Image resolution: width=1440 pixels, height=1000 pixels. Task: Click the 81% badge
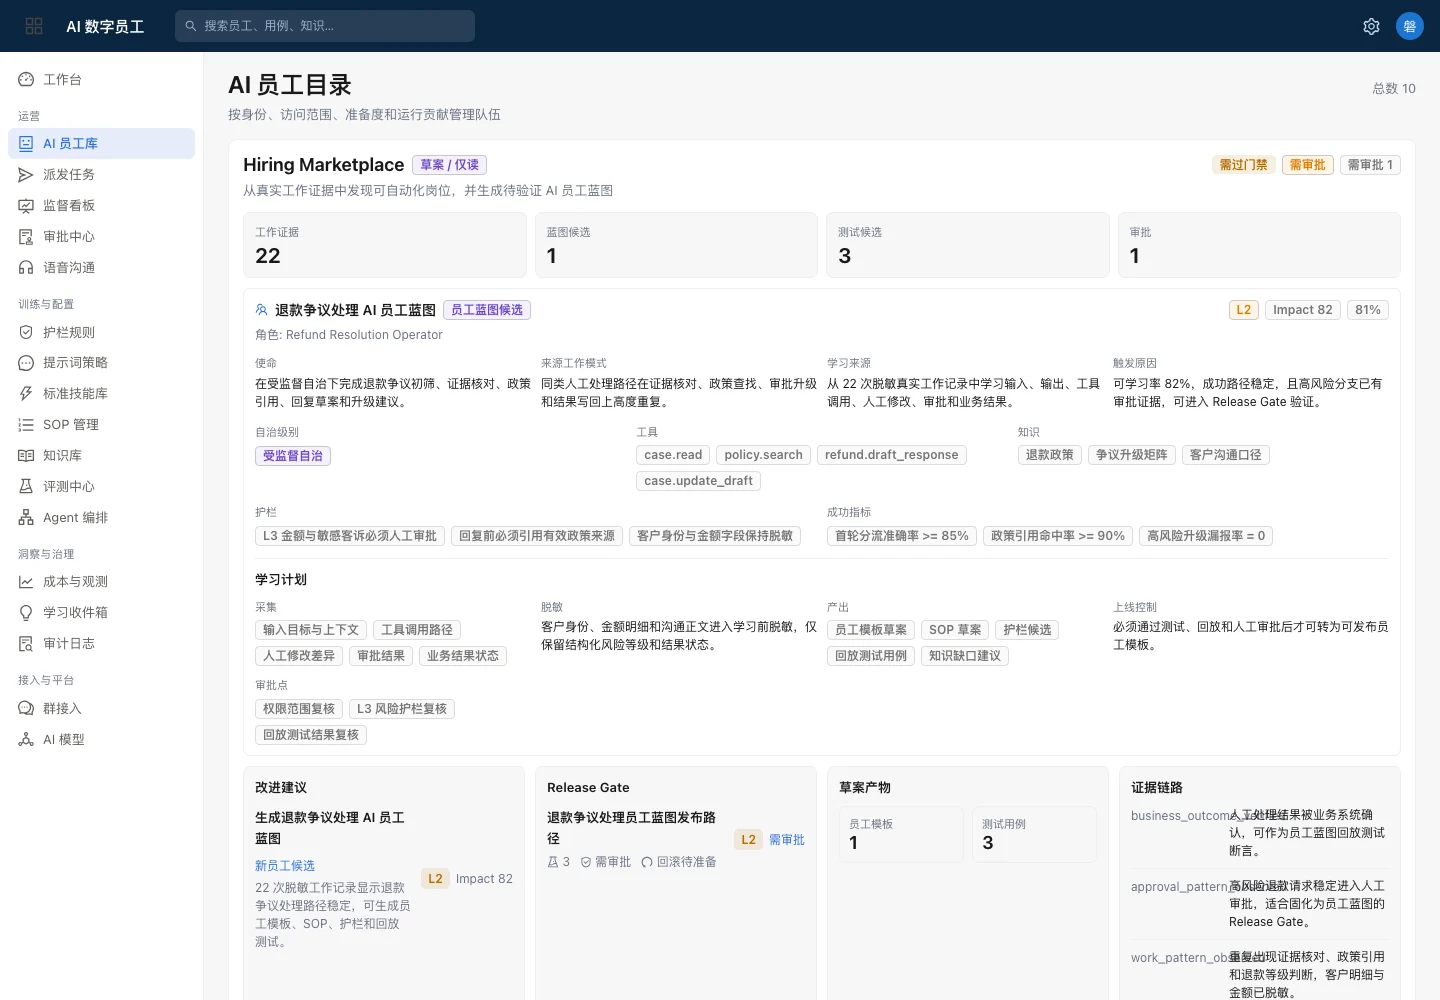(x=1368, y=310)
